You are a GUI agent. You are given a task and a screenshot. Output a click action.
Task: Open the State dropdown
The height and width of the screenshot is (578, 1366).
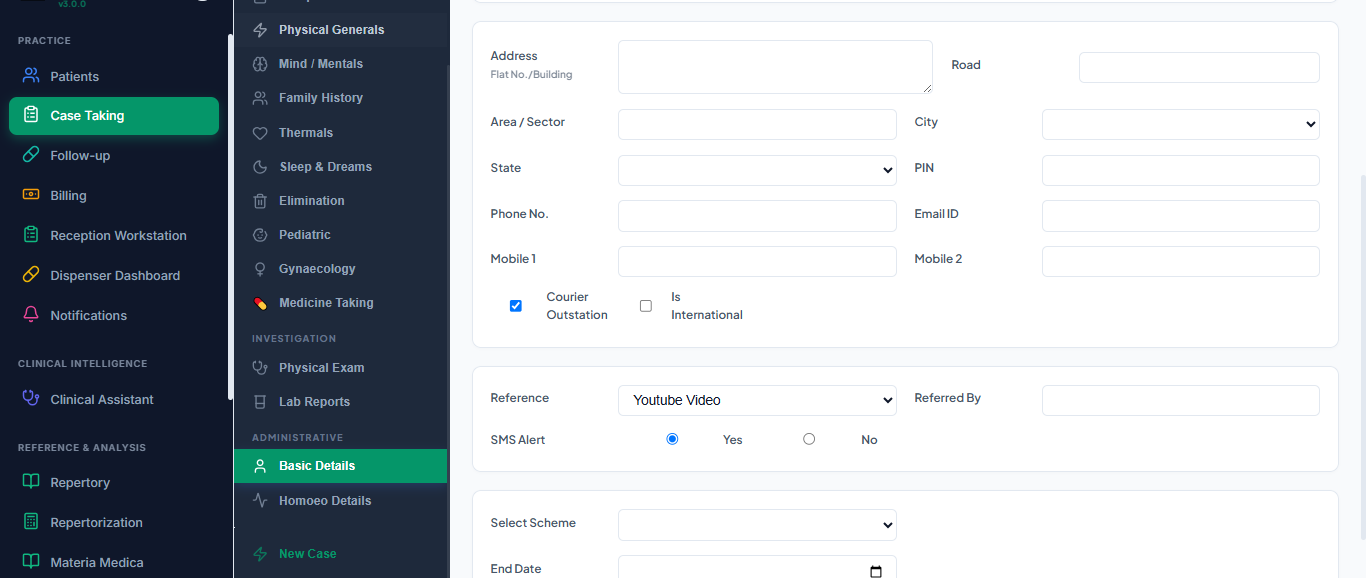pos(757,170)
